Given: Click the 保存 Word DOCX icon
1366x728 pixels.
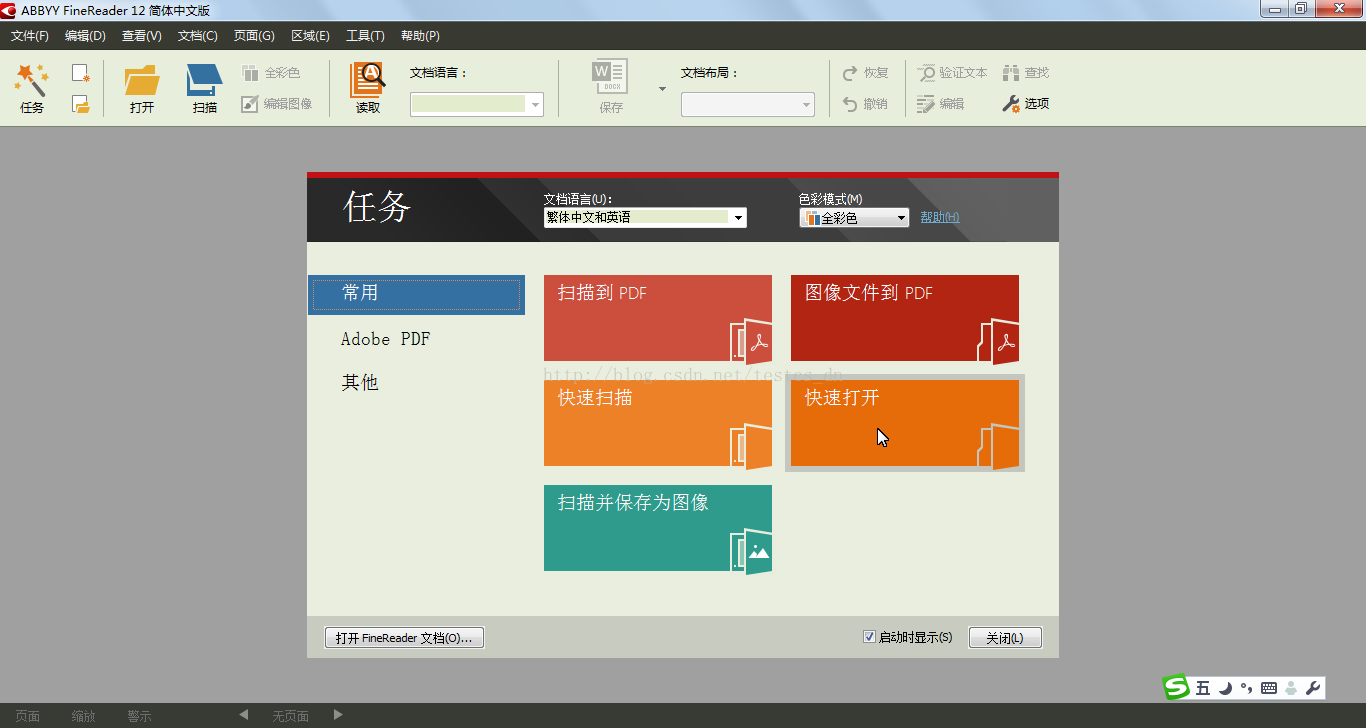Looking at the screenshot, I should coord(611,78).
